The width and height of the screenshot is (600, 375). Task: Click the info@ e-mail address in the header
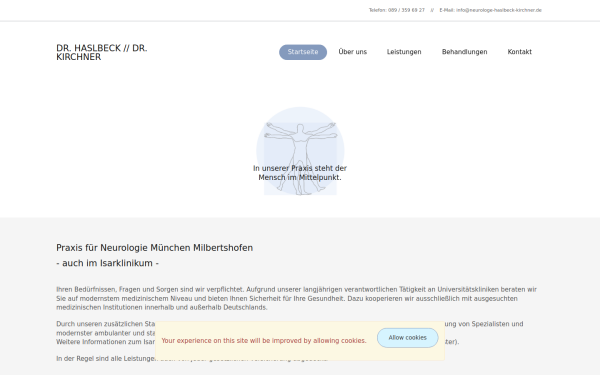[x=499, y=10]
